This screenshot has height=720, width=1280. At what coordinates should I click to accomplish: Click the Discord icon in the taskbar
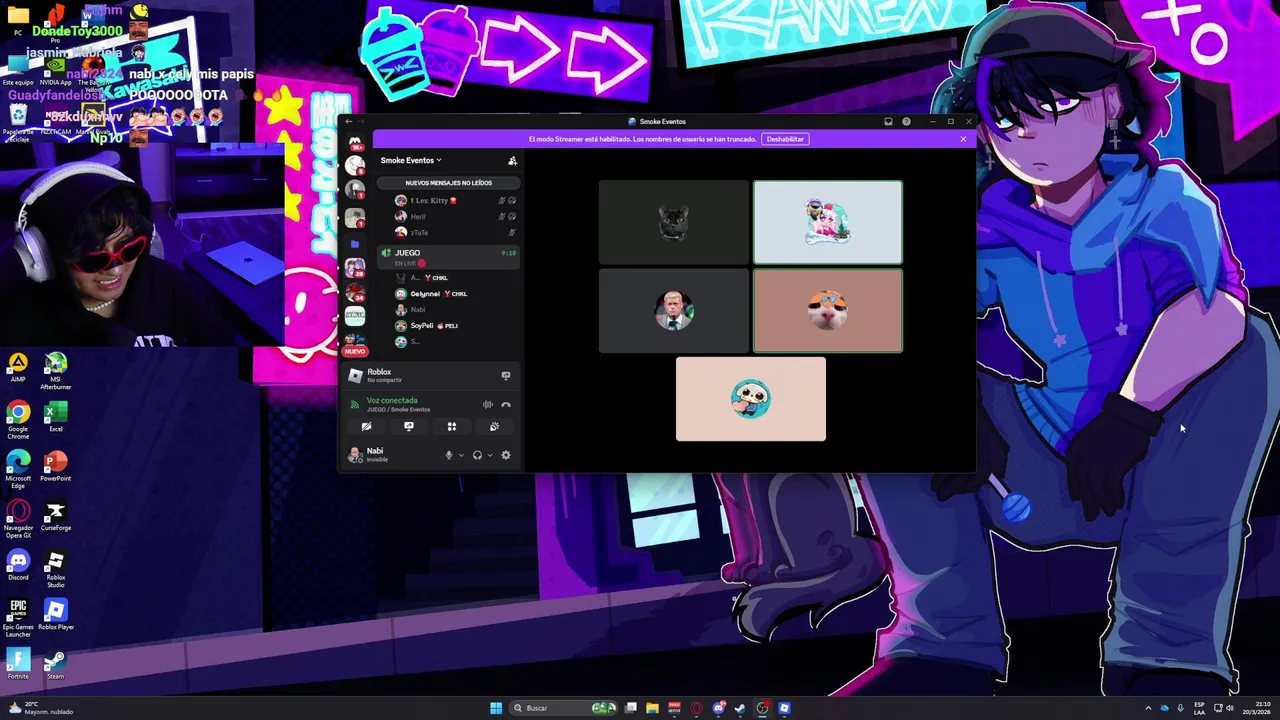tap(718, 708)
